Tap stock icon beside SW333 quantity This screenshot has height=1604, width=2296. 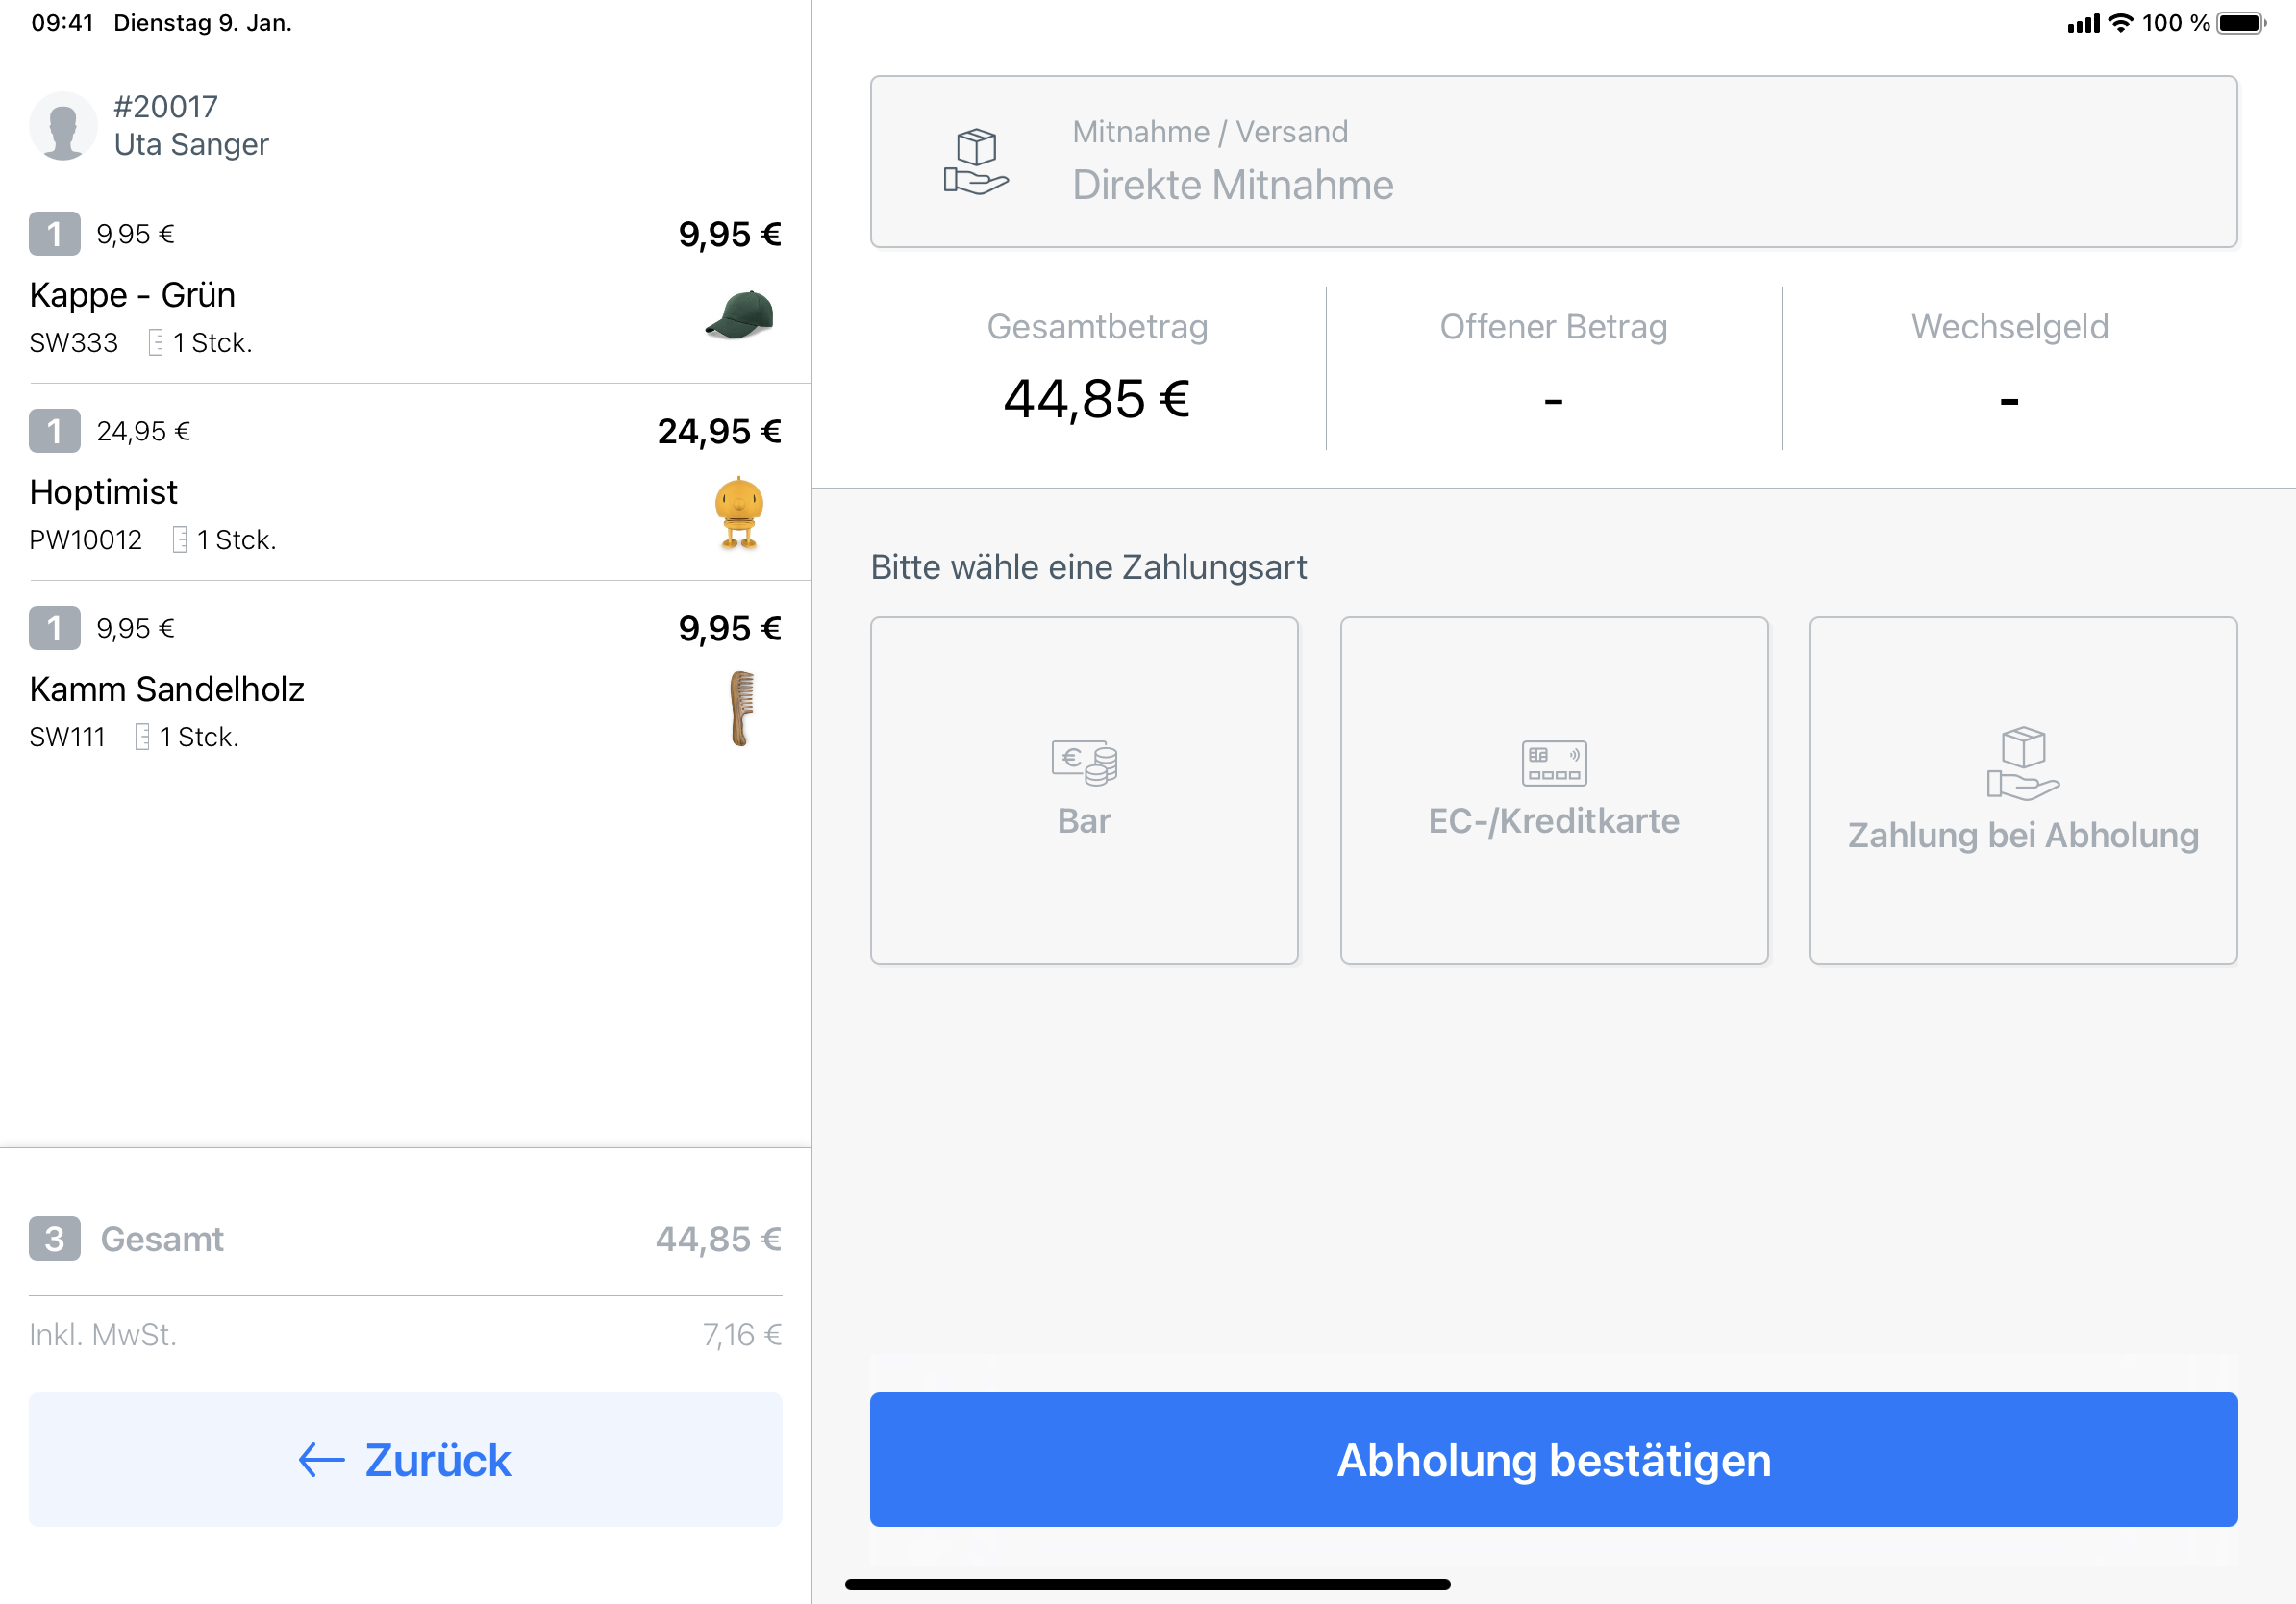pos(156,343)
